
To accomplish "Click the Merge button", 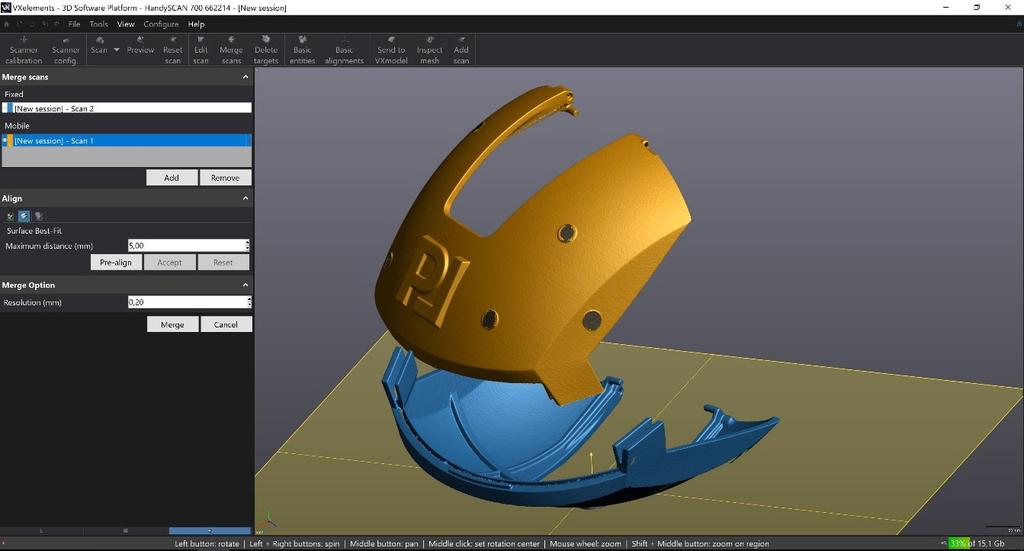I will pos(172,324).
